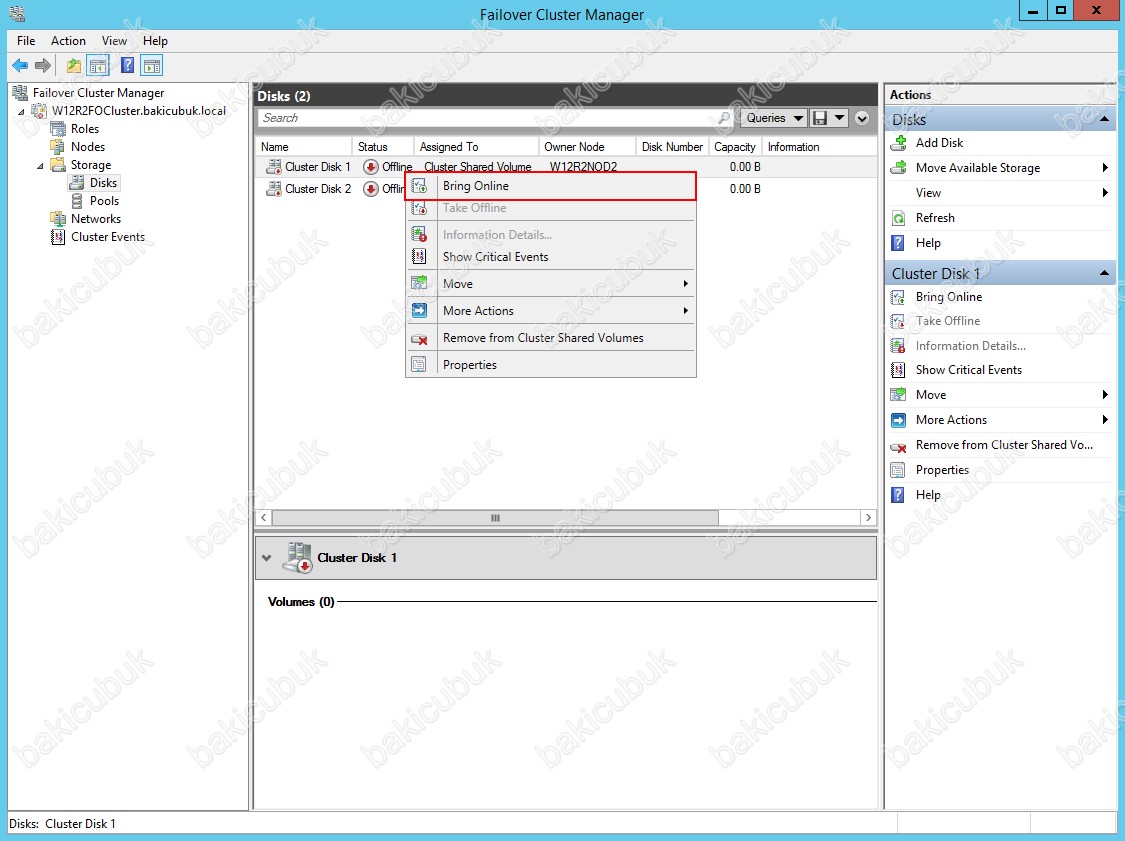This screenshot has width=1125, height=841.
Task: Click the search magnifier icon in Disks
Action: pos(724,118)
